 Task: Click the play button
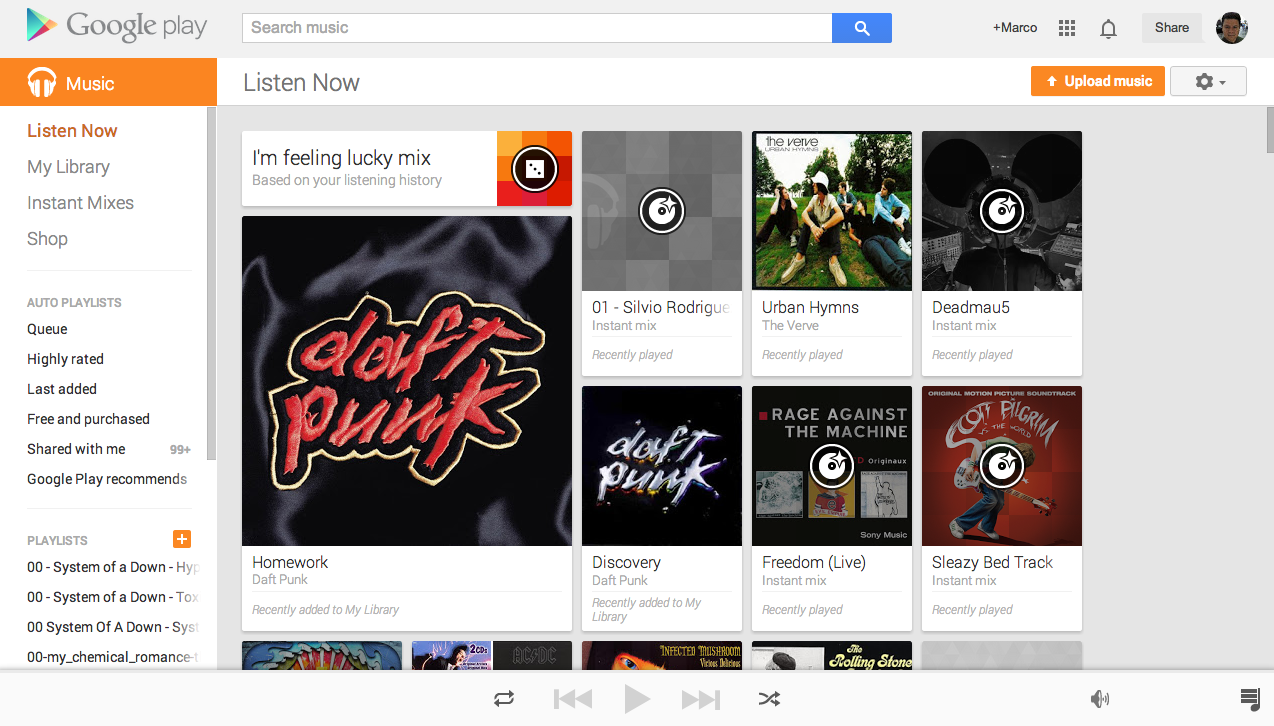(637, 698)
